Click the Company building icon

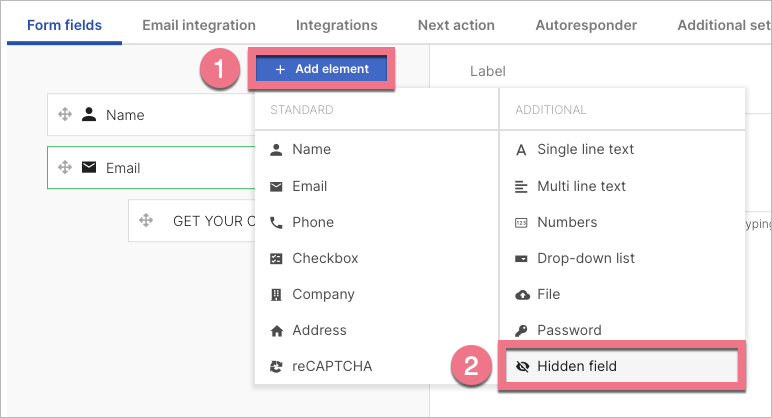[276, 295]
